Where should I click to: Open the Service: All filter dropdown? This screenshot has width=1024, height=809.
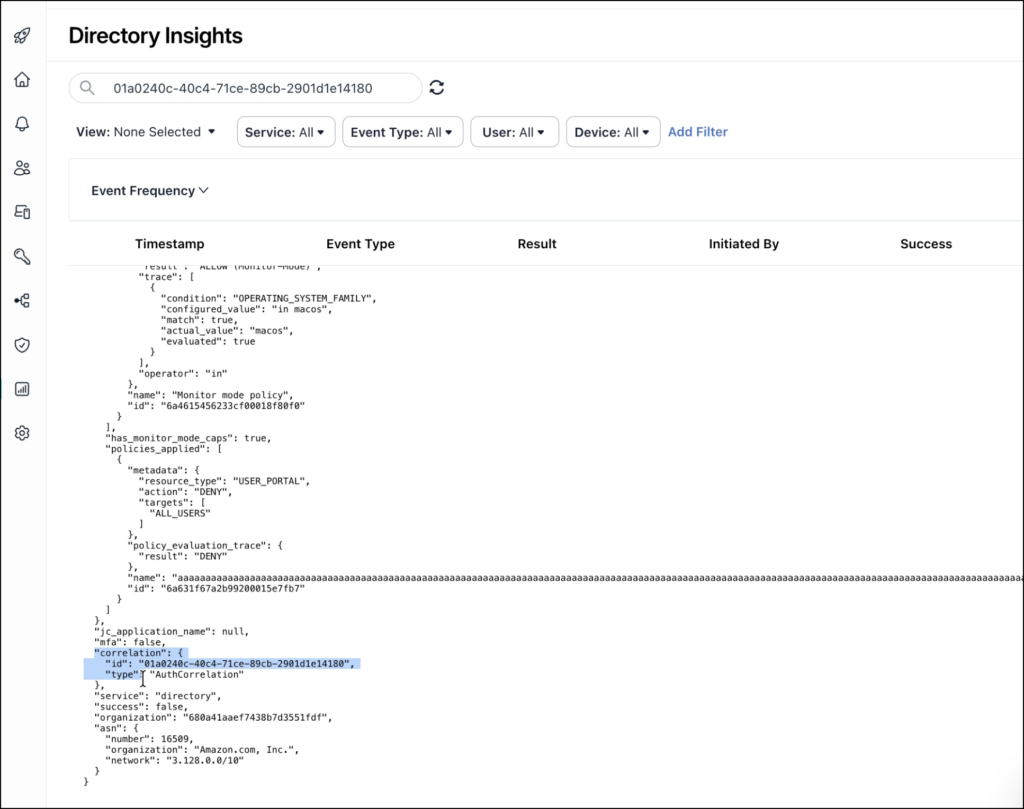(x=285, y=132)
